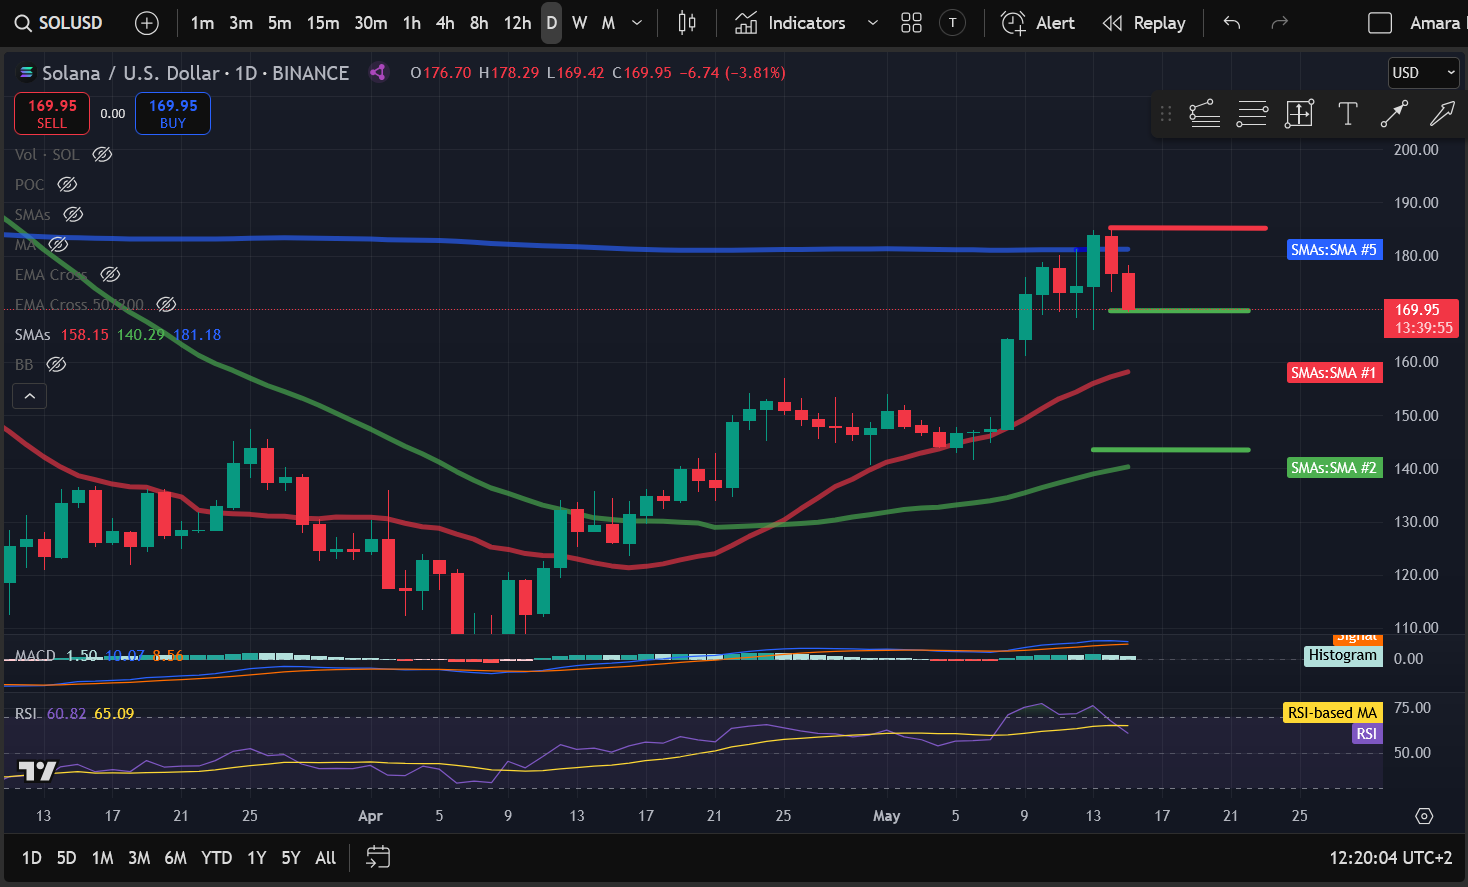Select the horizontal lines drawing tool
The width and height of the screenshot is (1468, 887).
[1252, 114]
